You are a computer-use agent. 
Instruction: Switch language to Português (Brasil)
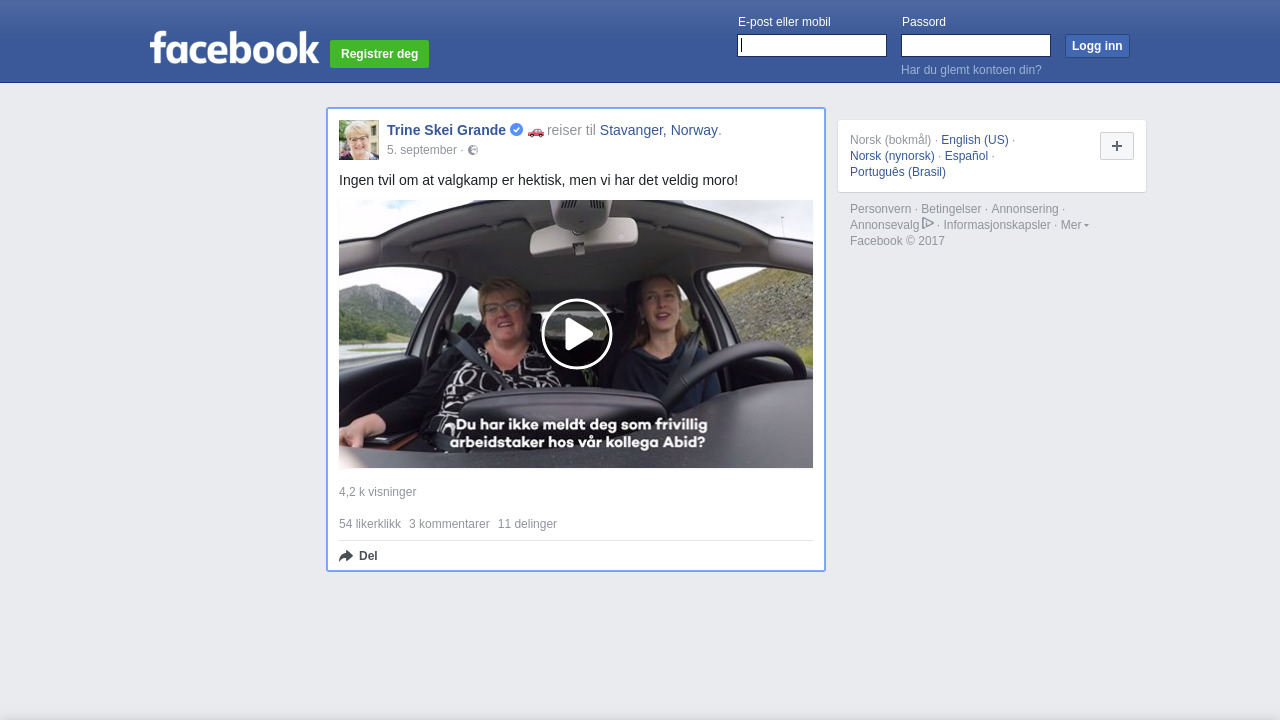coord(898,172)
